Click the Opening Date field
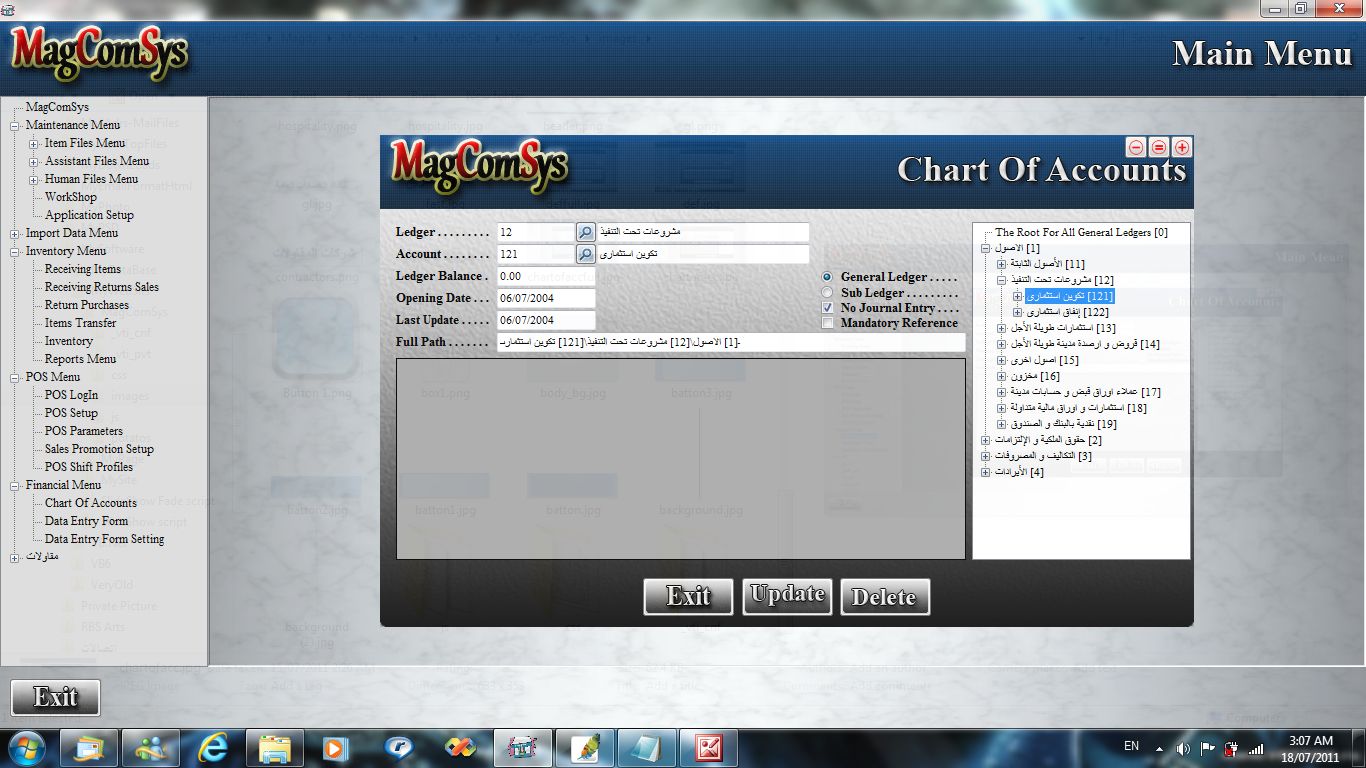The width and height of the screenshot is (1366, 768). [546, 298]
